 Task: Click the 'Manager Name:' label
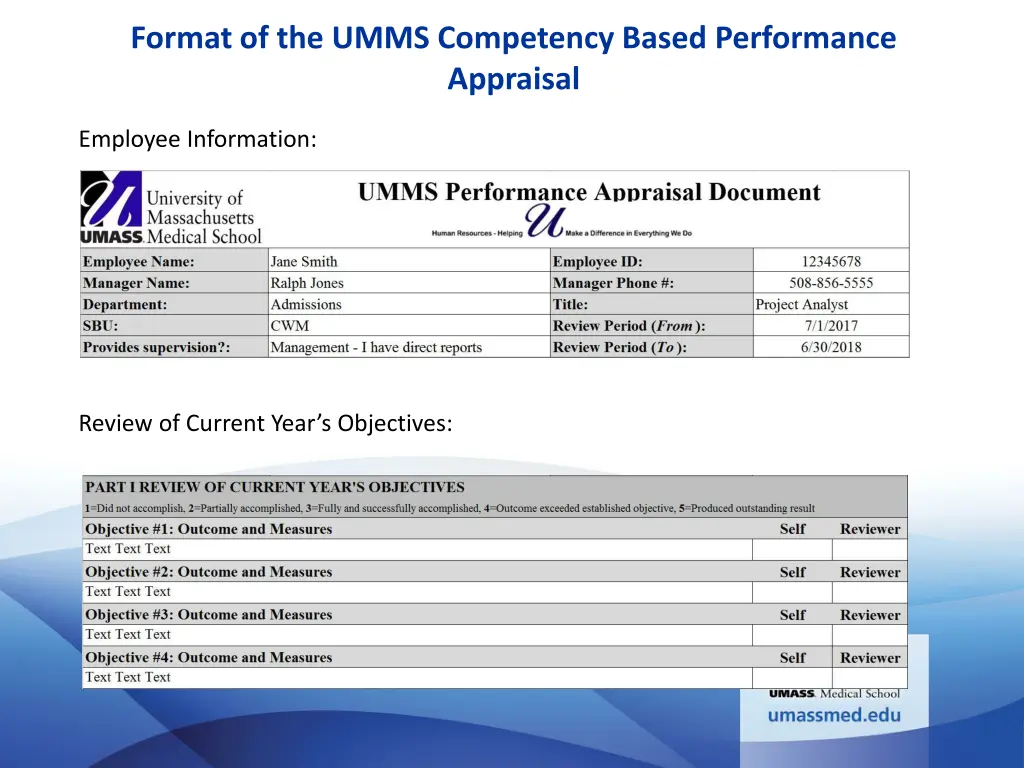click(x=136, y=283)
